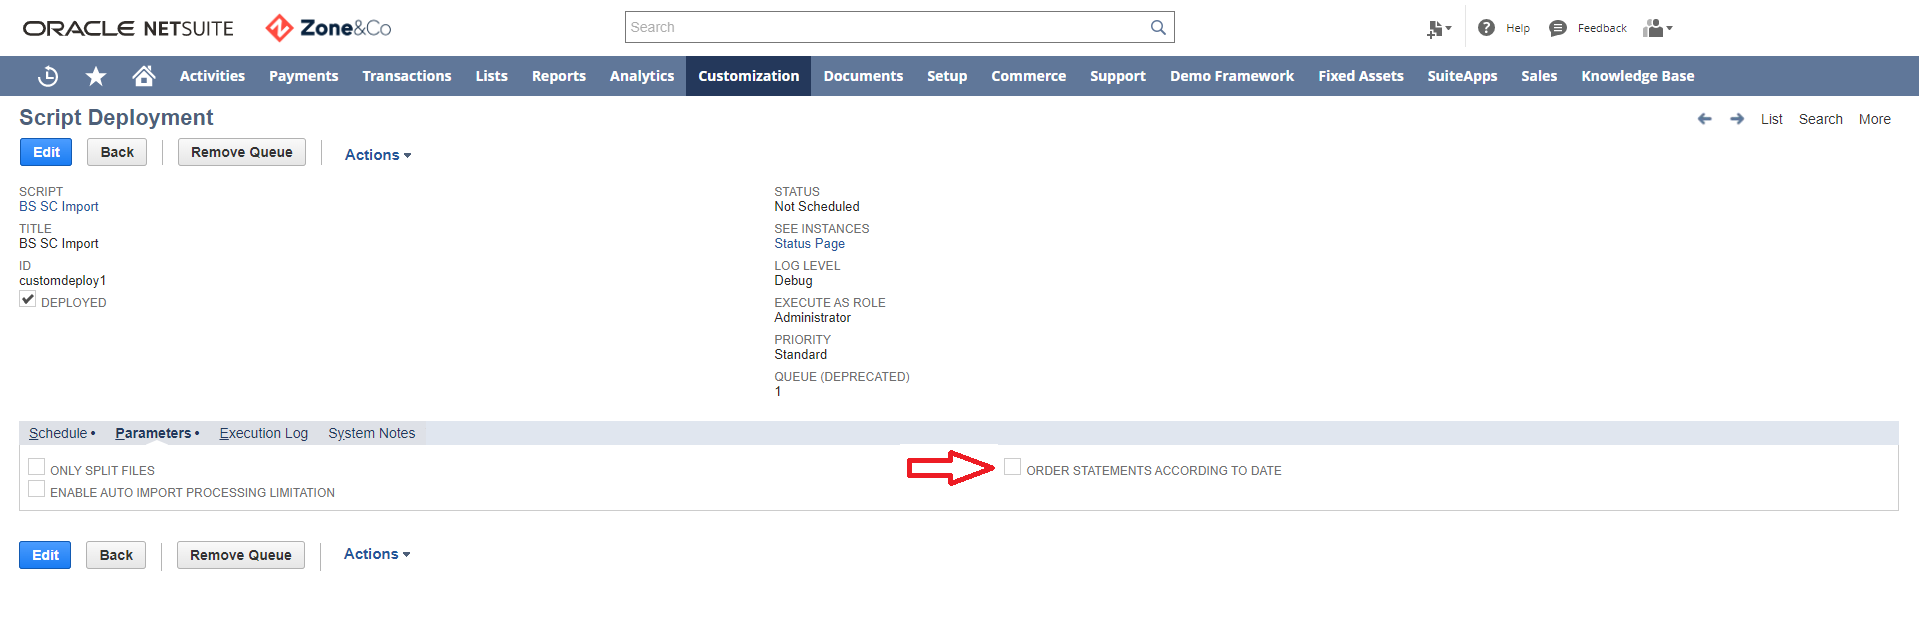
Task: Click the Standard priority value
Action: [800, 355]
